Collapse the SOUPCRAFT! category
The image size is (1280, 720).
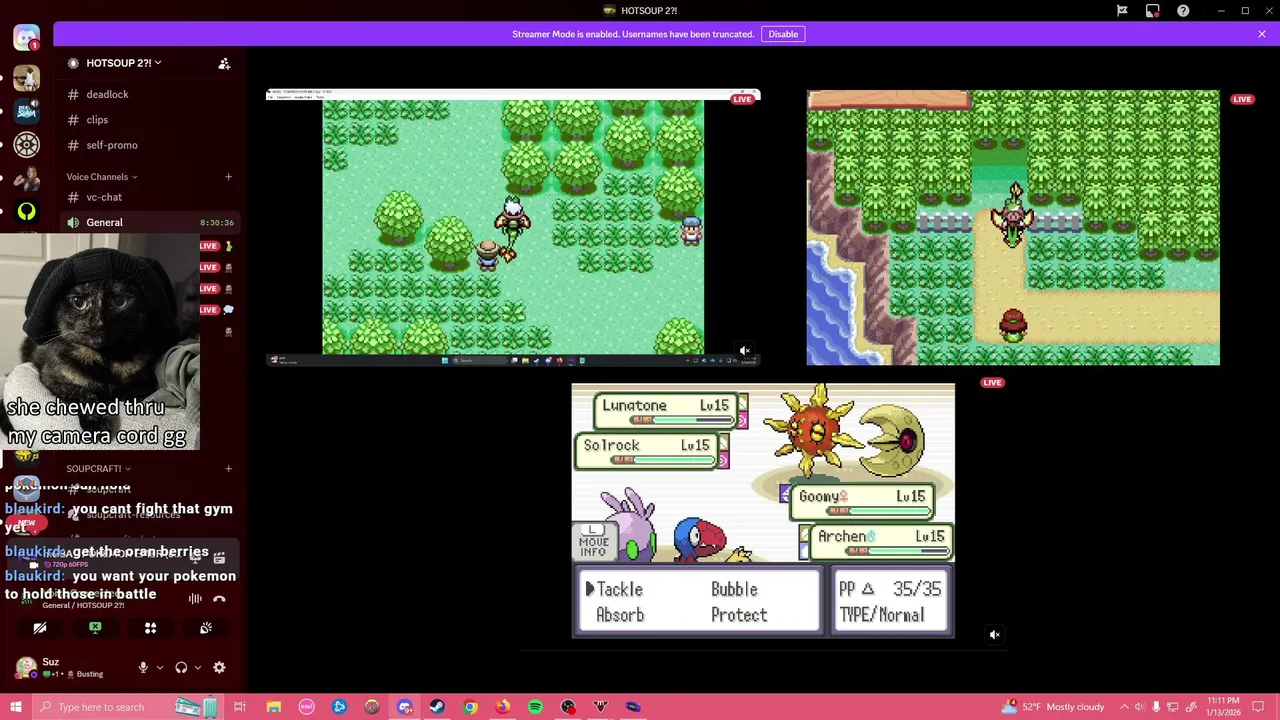click(98, 468)
